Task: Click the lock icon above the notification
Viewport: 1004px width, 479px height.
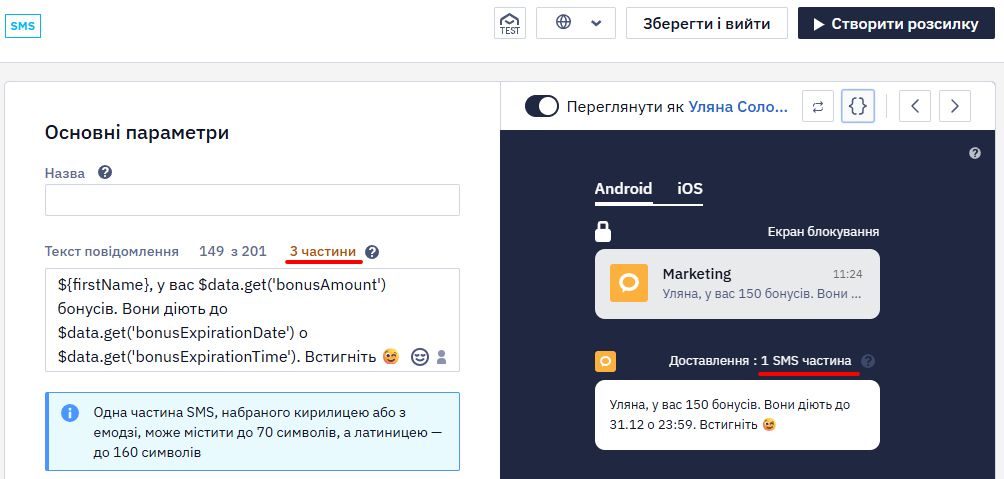Action: (x=603, y=231)
